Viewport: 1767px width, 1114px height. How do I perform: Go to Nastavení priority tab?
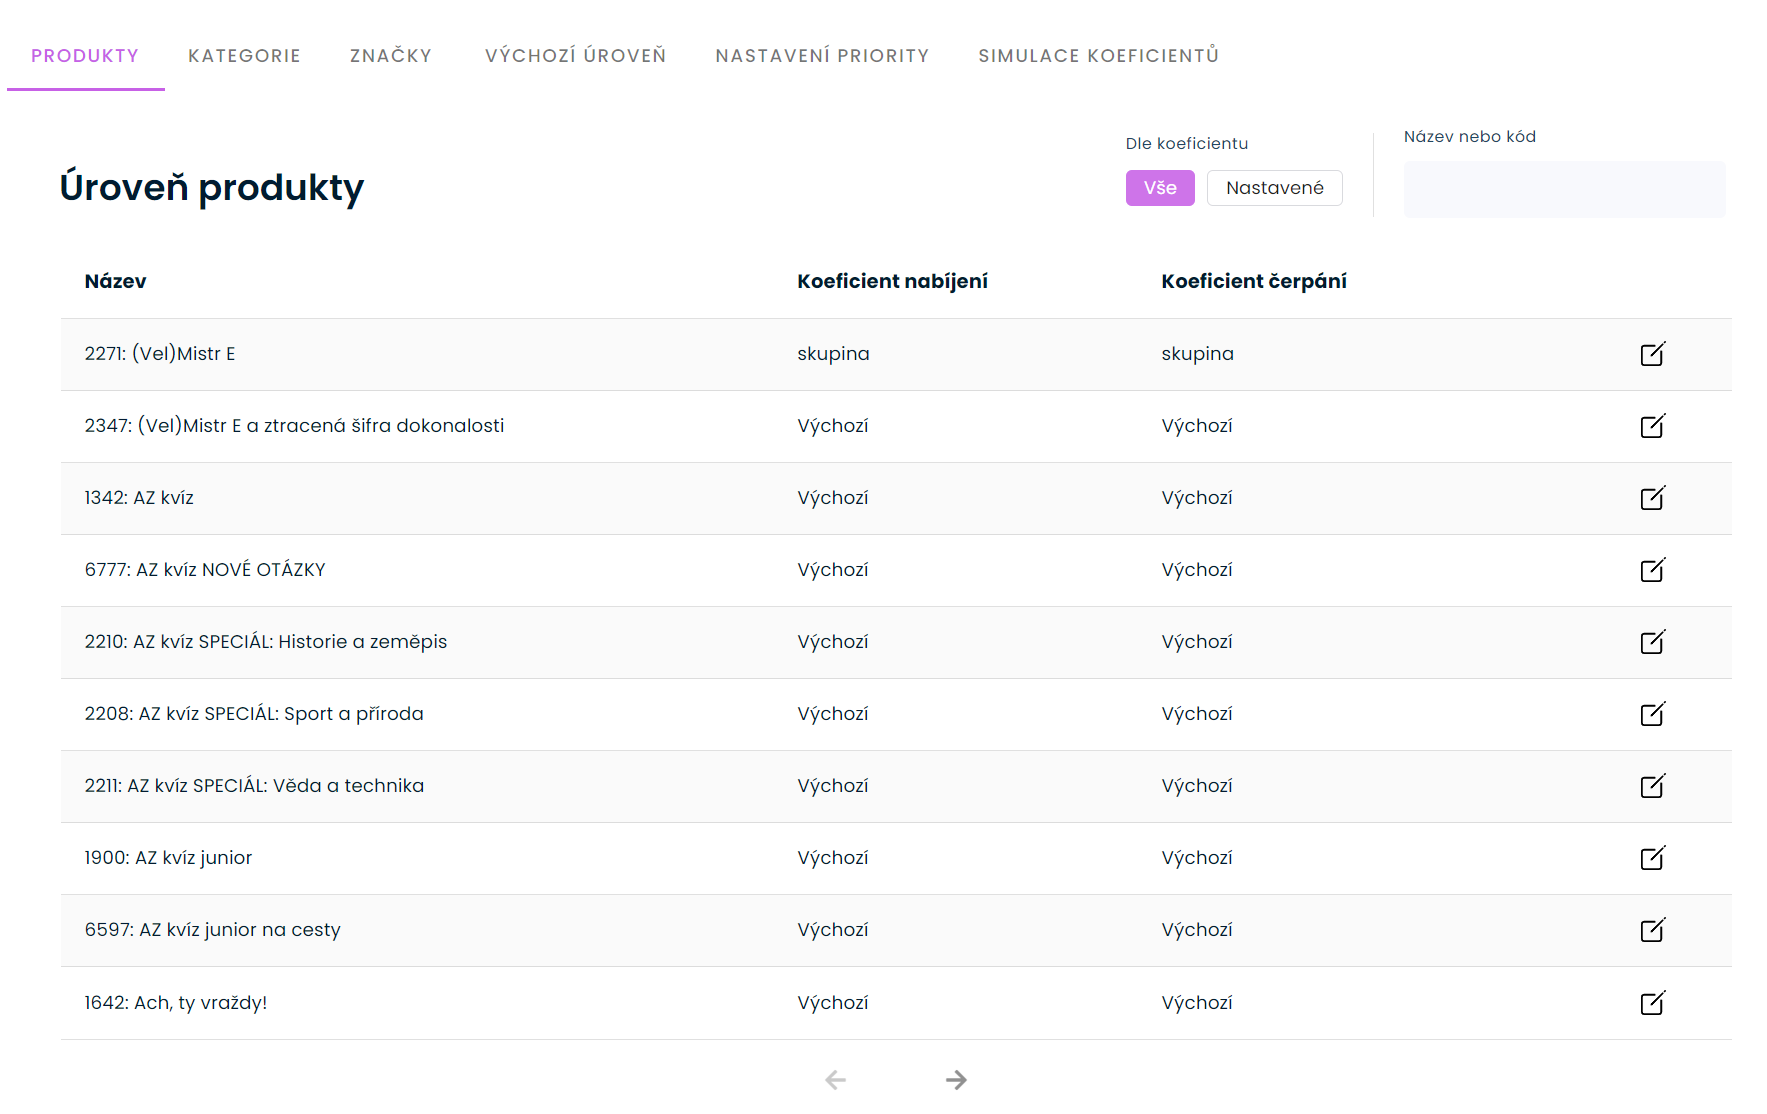pos(822,56)
